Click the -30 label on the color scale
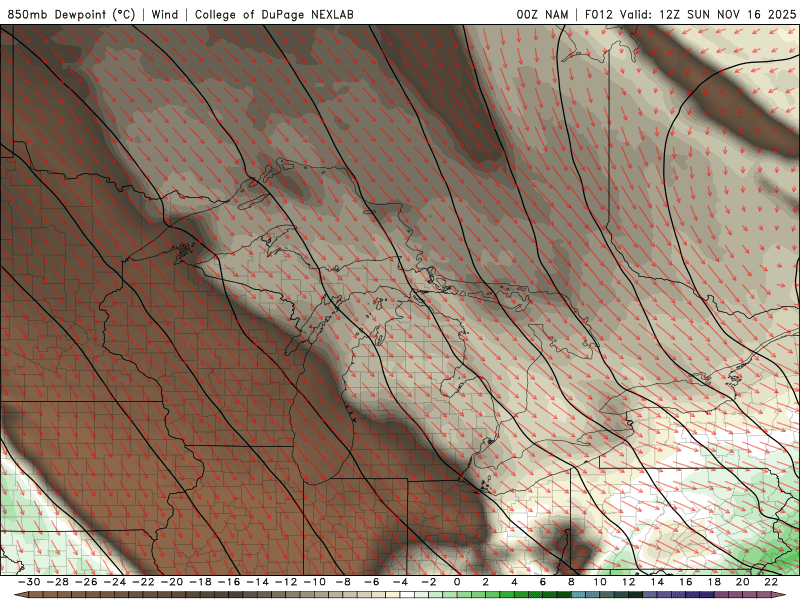800x600 pixels. [x=29, y=582]
